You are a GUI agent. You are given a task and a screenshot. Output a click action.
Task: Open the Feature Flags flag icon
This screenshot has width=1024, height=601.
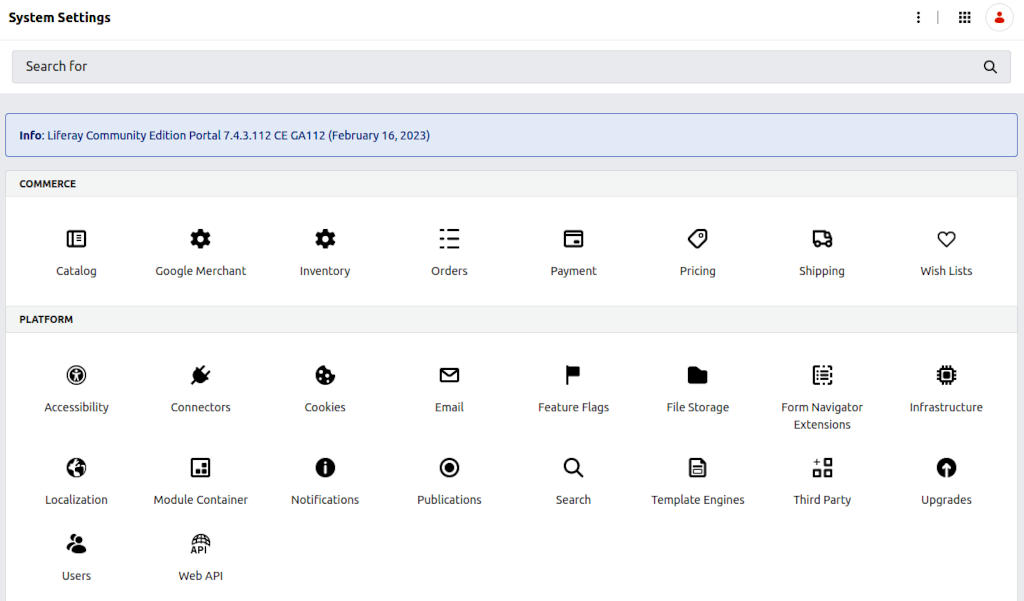(573, 375)
